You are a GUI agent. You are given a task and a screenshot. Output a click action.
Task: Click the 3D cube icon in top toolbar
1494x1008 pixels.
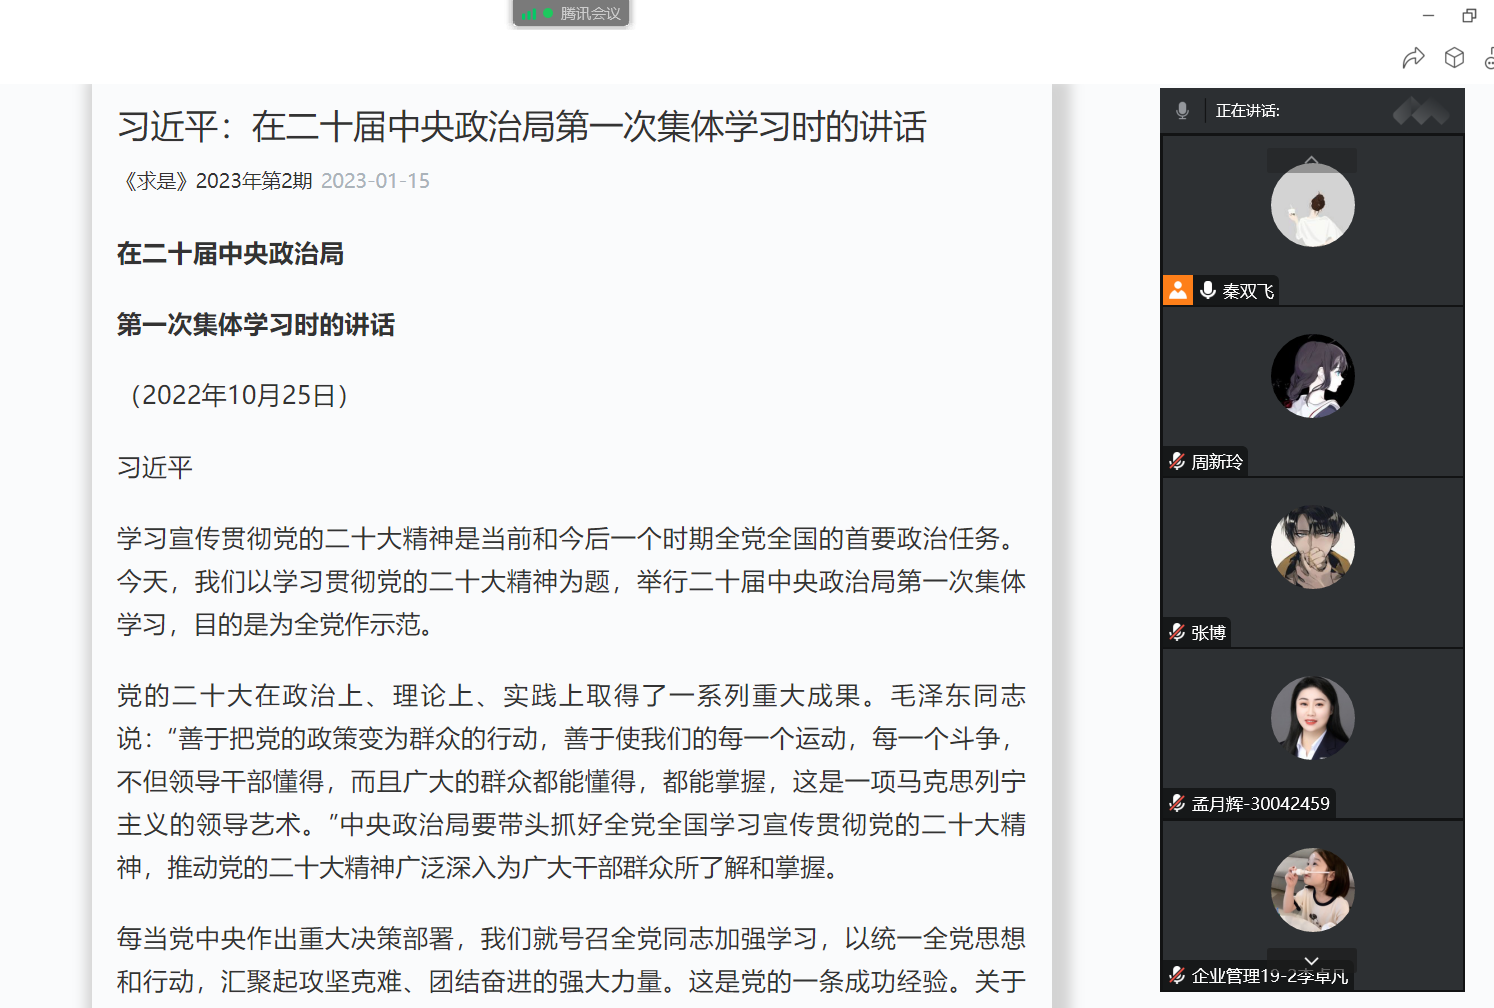1454,58
